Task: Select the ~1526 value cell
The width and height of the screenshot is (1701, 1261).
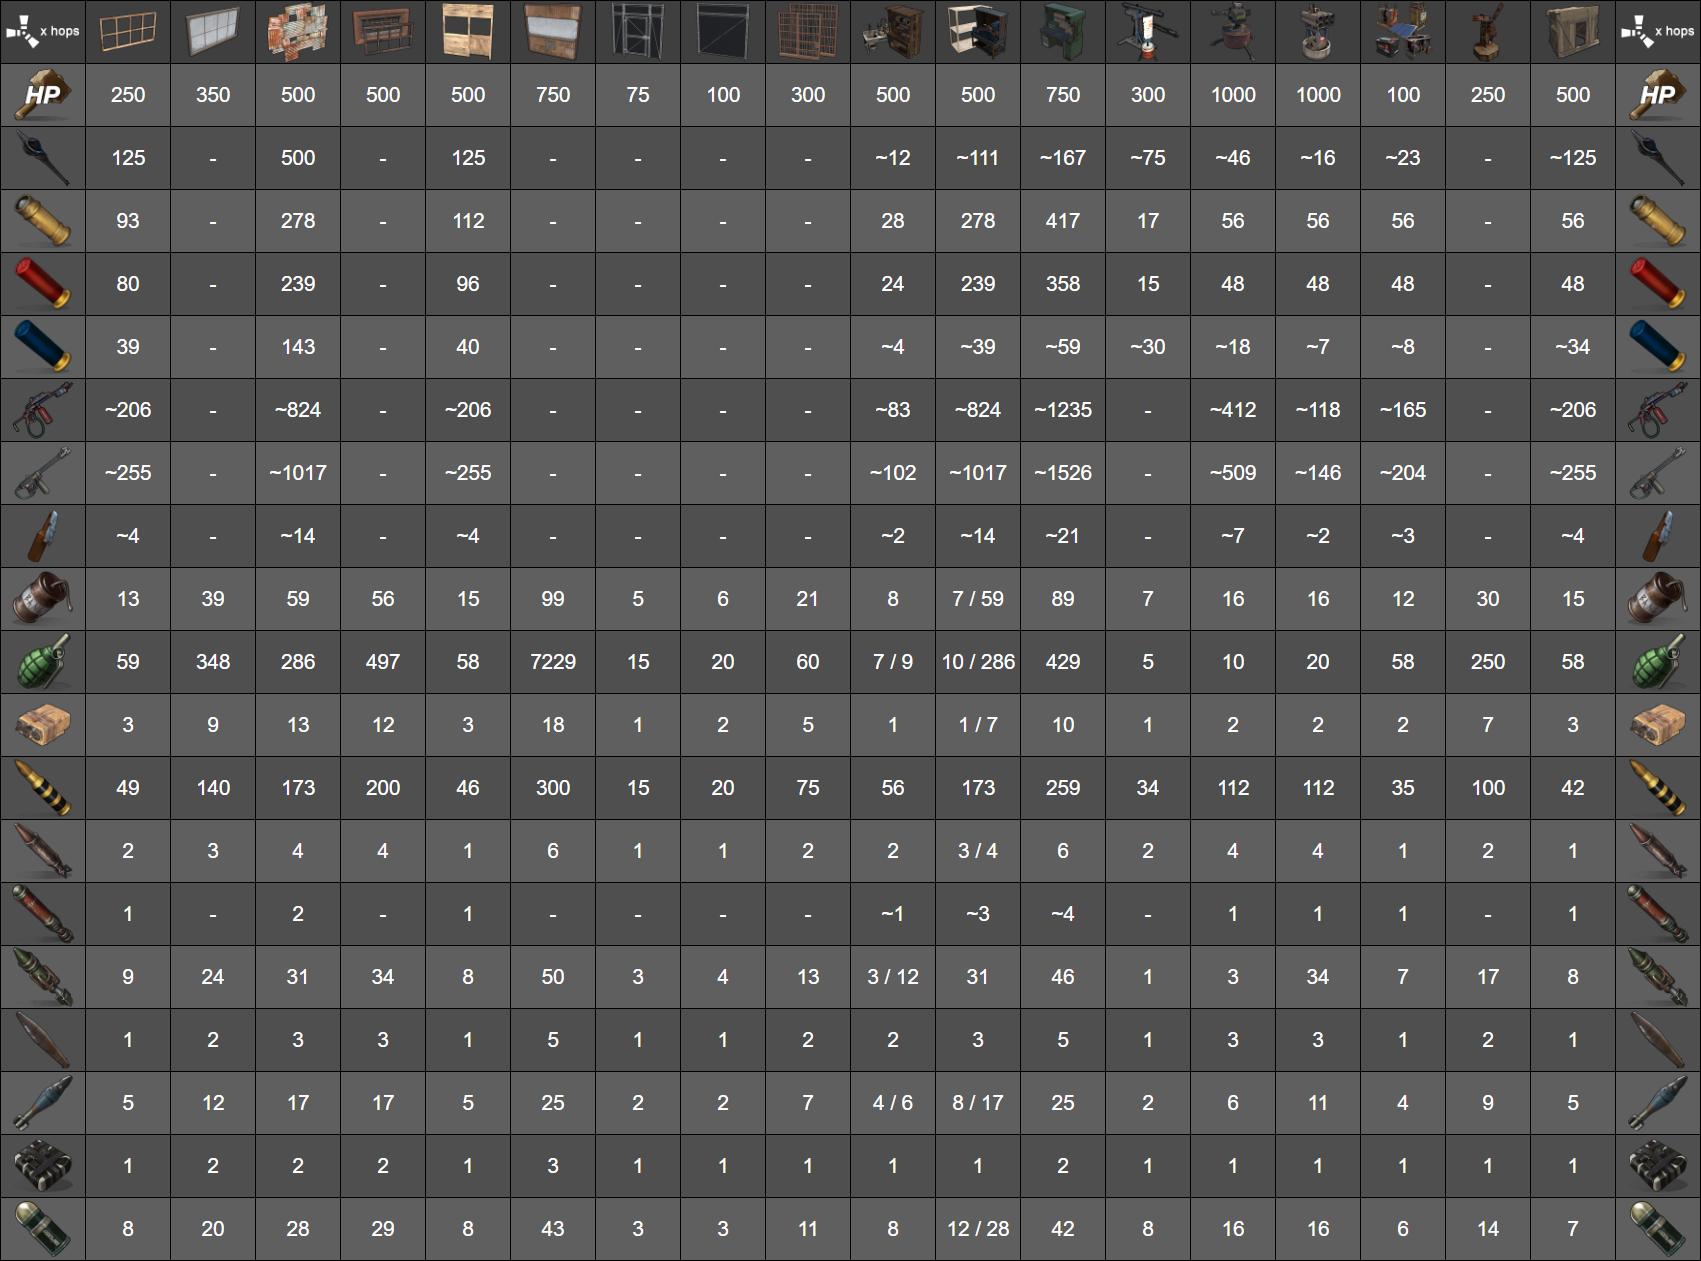Action: point(1063,473)
